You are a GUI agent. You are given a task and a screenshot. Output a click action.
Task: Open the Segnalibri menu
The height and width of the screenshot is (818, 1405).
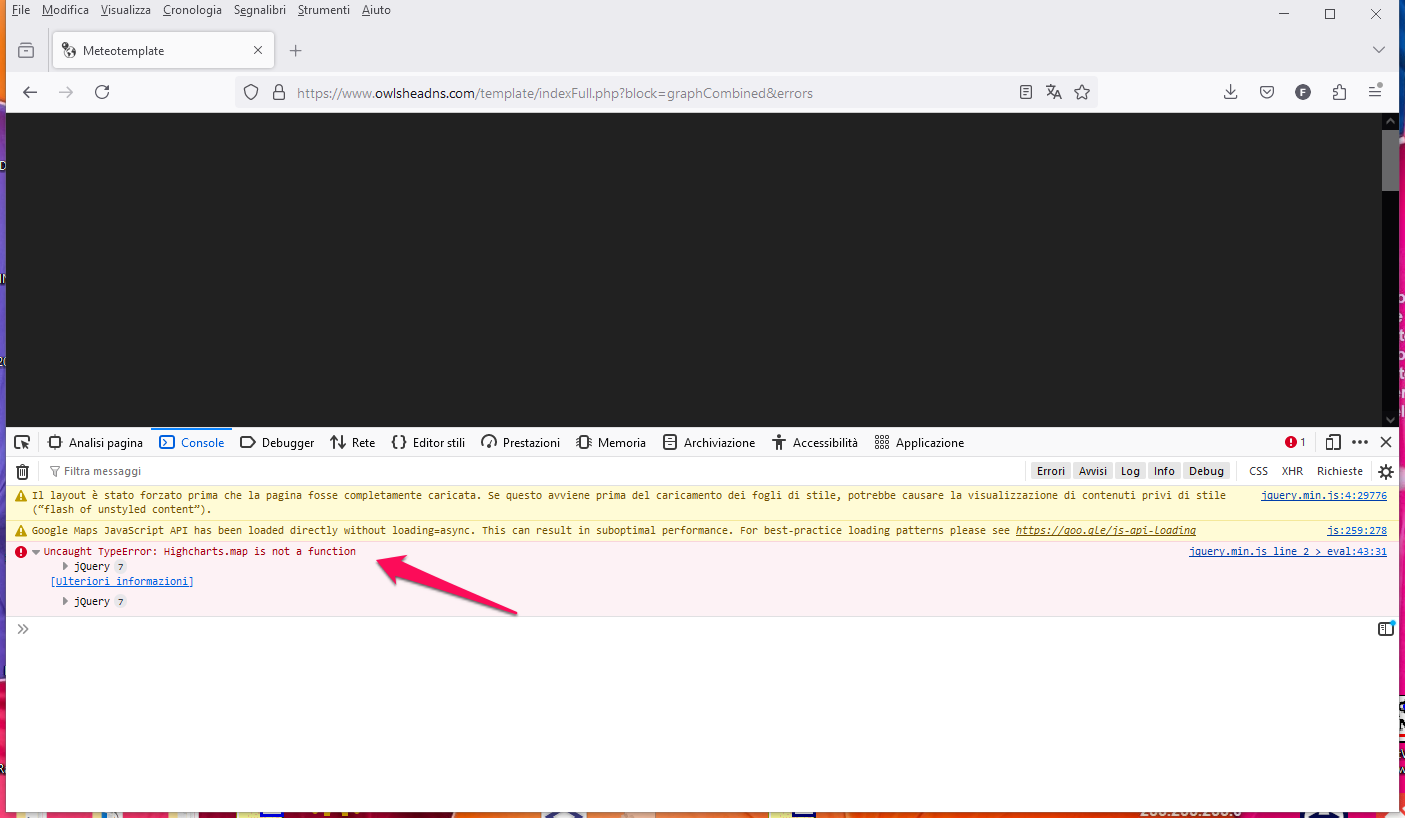(259, 10)
